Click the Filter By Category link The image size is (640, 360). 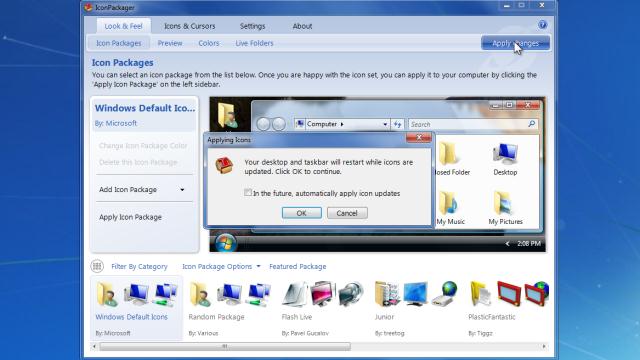(x=139, y=267)
